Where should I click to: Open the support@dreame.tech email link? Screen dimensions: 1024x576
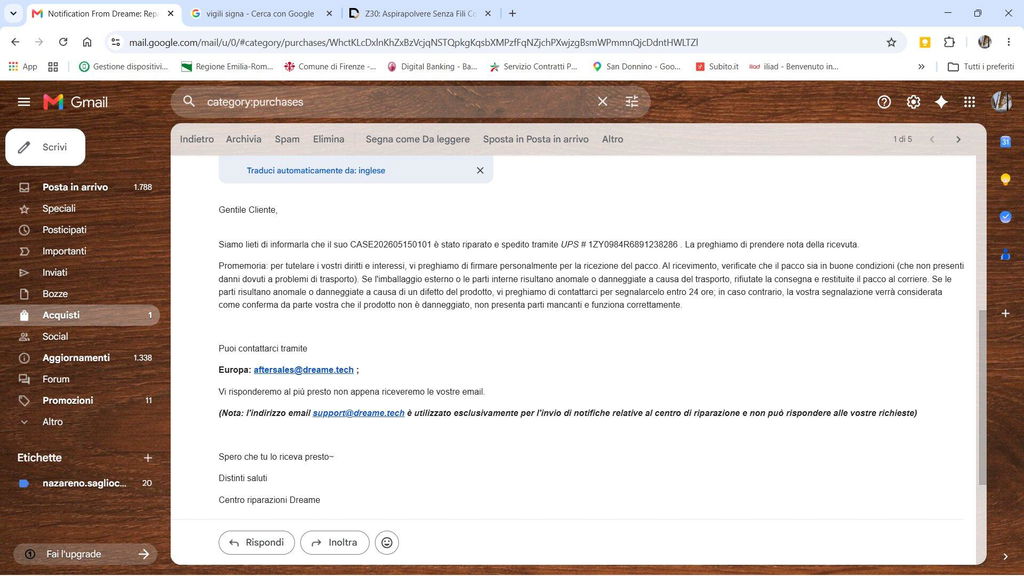click(359, 413)
